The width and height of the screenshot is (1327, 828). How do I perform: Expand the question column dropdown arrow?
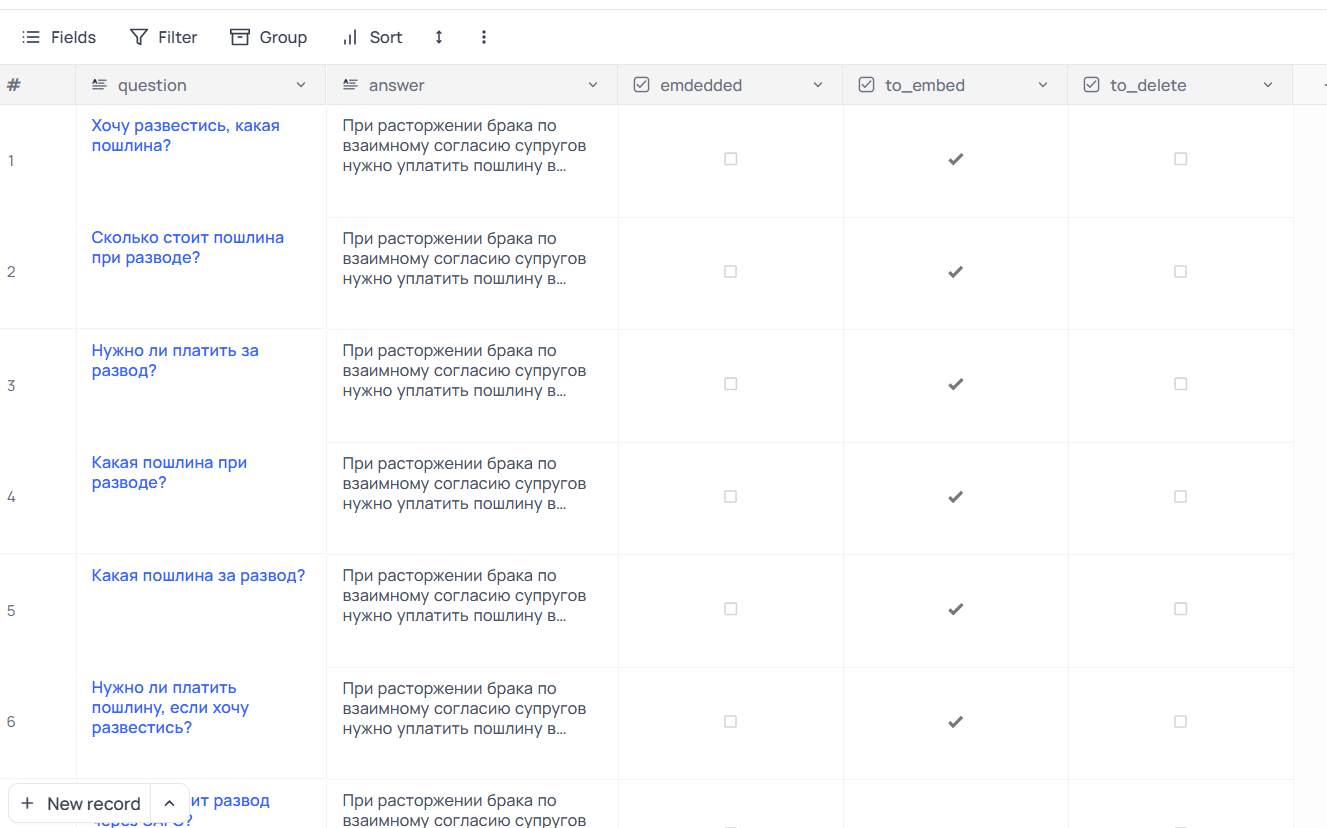click(x=301, y=85)
